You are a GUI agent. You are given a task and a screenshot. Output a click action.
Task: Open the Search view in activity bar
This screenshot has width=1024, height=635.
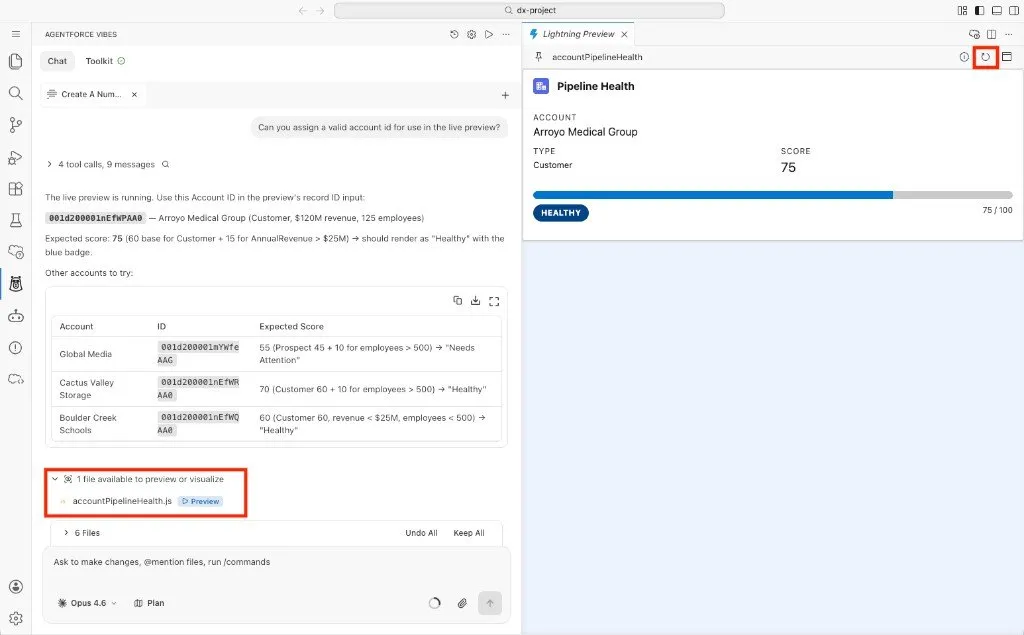[16, 93]
